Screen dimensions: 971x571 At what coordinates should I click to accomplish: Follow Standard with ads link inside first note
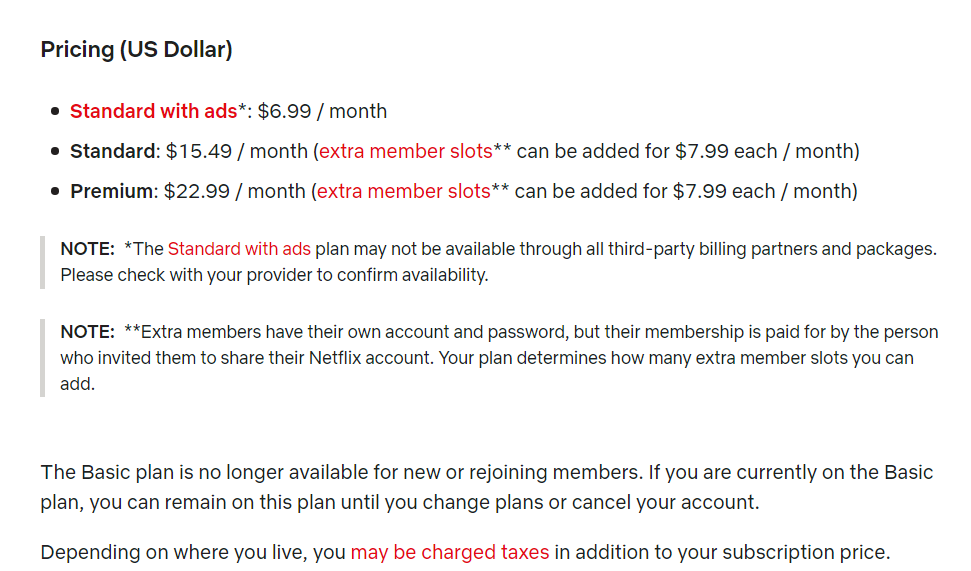tap(239, 249)
